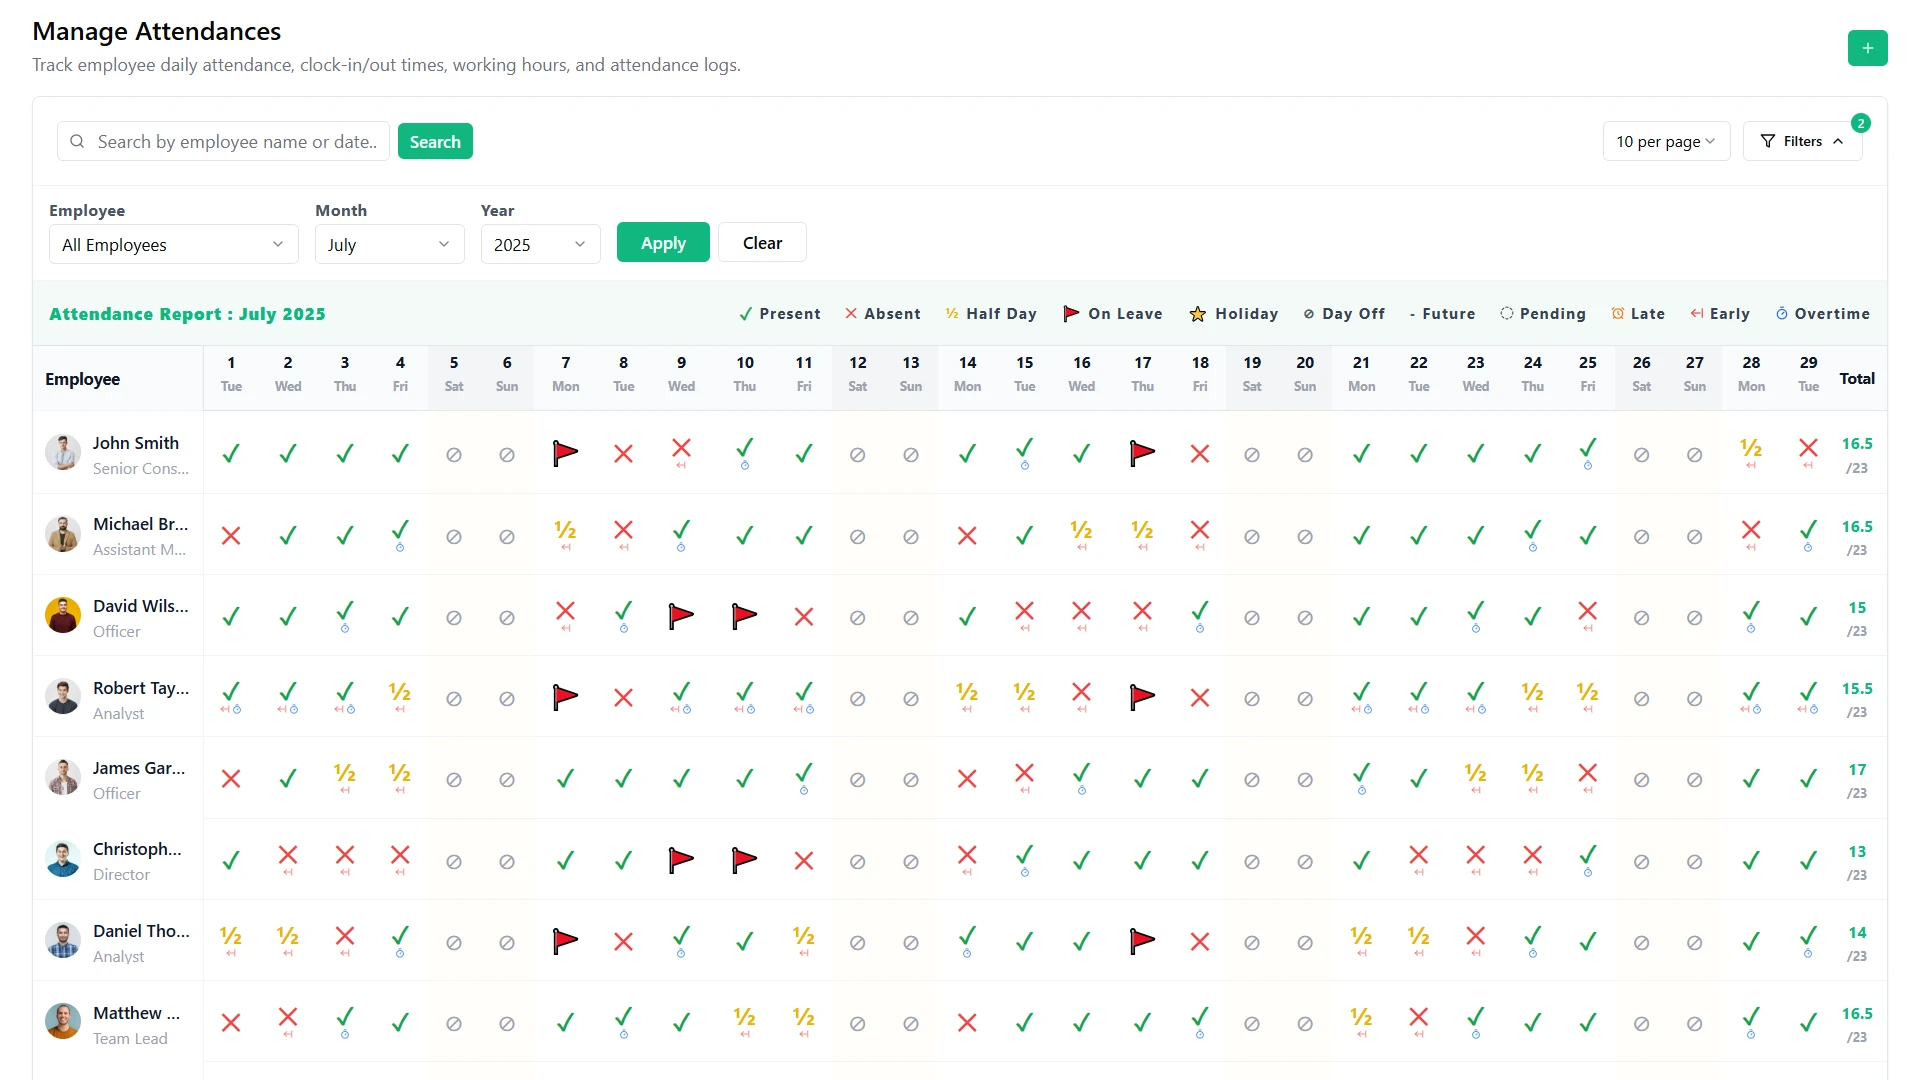Click Matthew's avatar photo
1920x1080 pixels.
(63, 1021)
